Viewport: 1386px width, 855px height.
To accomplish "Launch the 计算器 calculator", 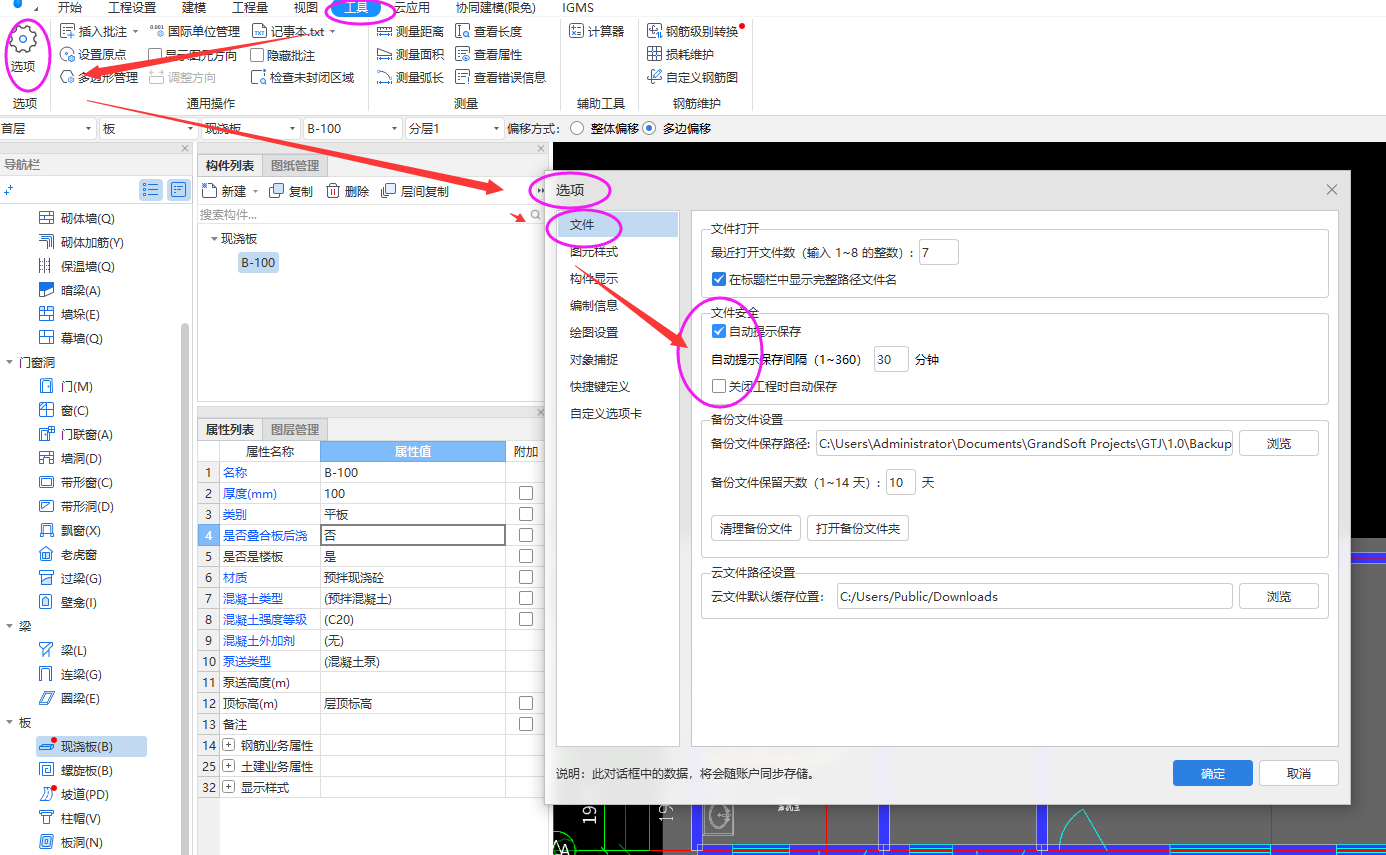I will pos(596,32).
